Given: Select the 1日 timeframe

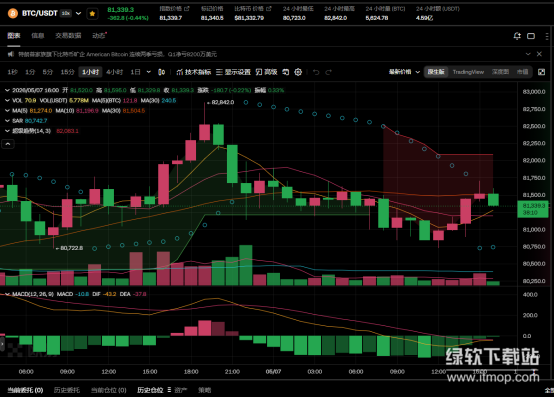Looking at the screenshot, I should point(135,72).
